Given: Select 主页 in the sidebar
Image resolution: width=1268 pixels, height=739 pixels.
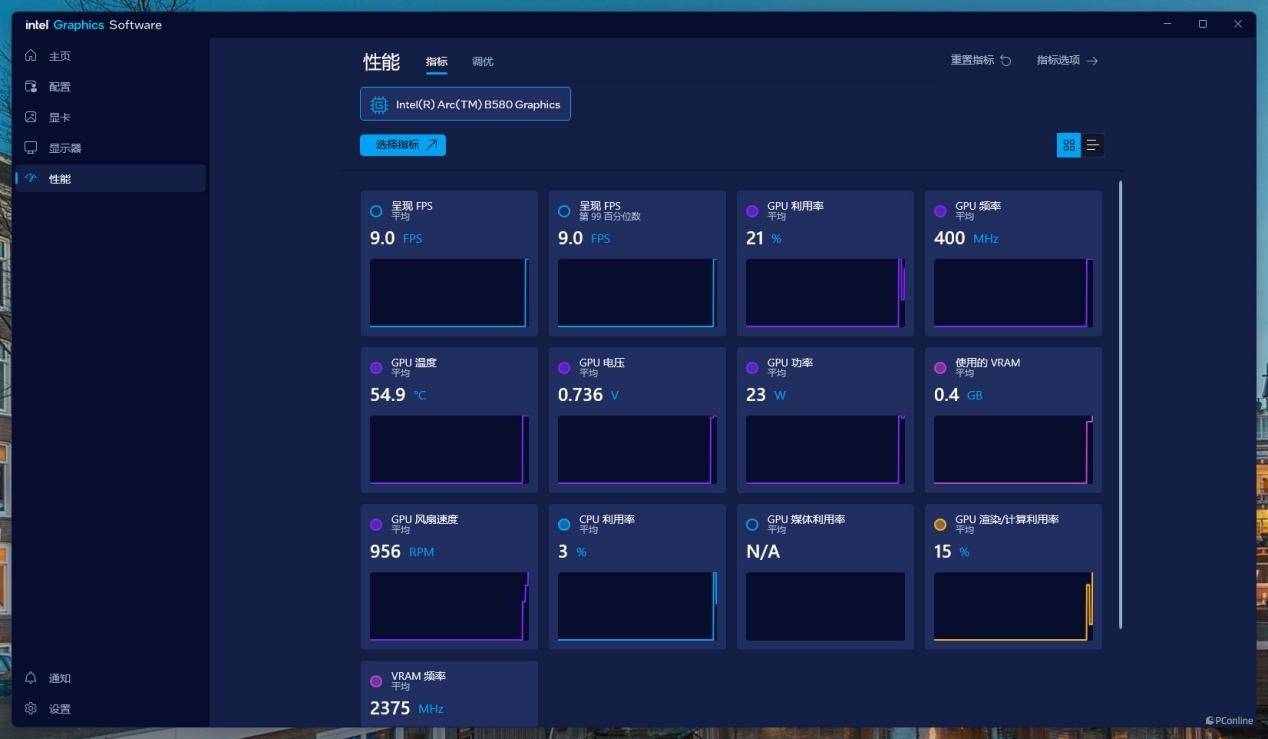Looking at the screenshot, I should (110, 56).
